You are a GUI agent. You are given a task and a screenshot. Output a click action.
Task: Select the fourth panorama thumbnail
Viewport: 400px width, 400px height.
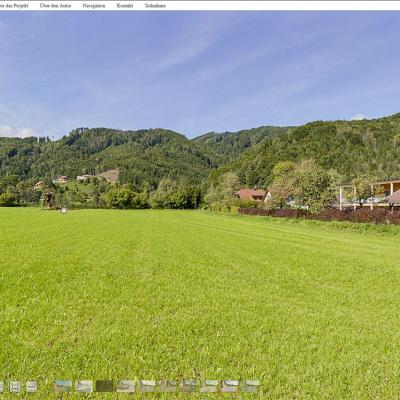coord(126,386)
